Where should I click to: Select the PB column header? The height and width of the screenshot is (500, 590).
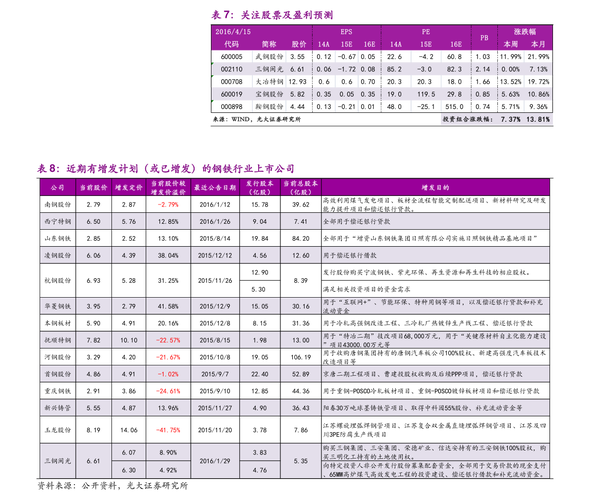pos(484,38)
